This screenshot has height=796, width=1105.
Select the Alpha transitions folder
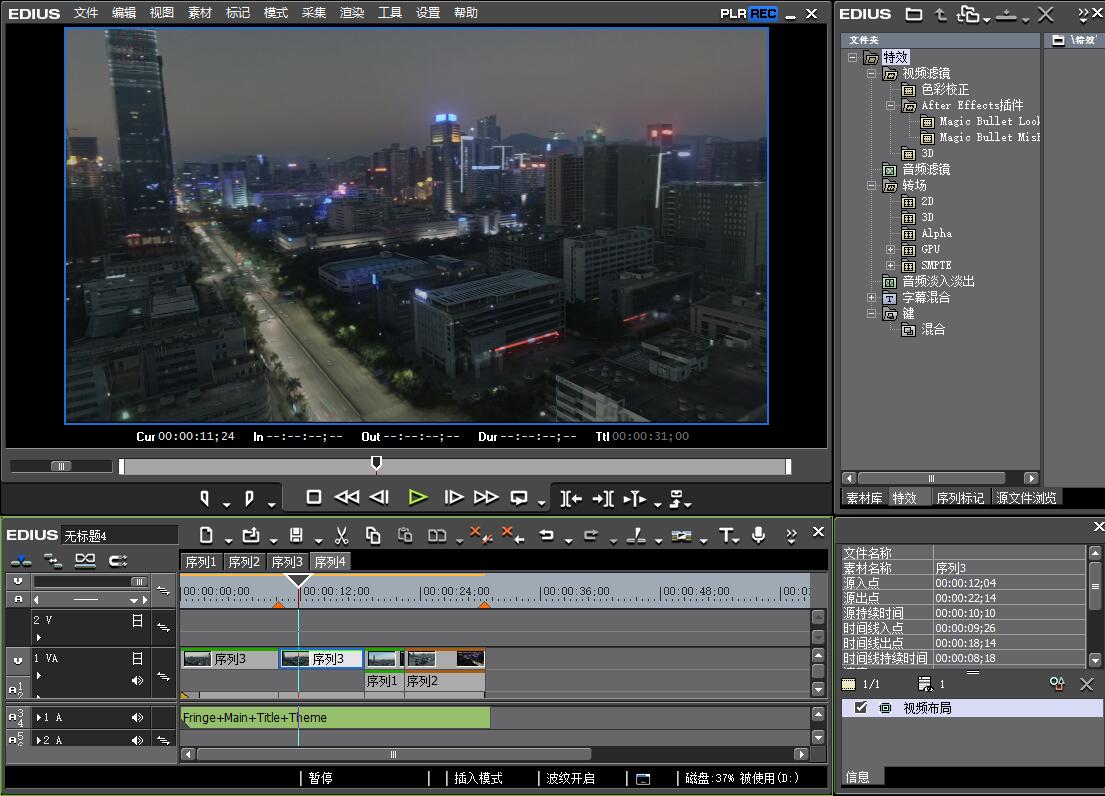(936, 233)
